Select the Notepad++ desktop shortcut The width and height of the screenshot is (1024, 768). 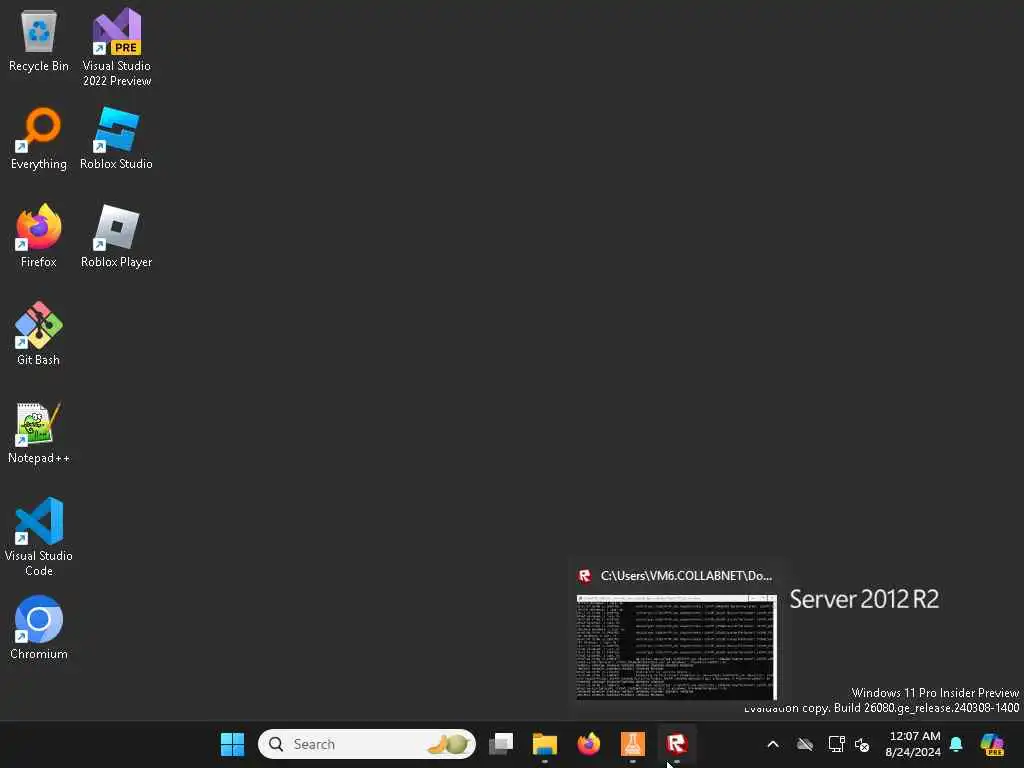(39, 432)
